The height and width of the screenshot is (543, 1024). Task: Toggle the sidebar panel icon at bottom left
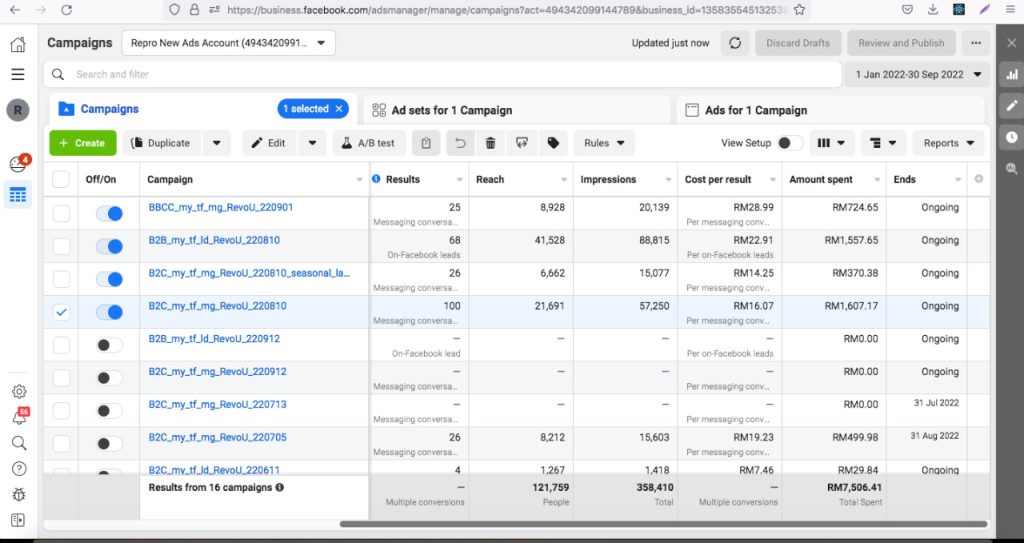pos(18,520)
